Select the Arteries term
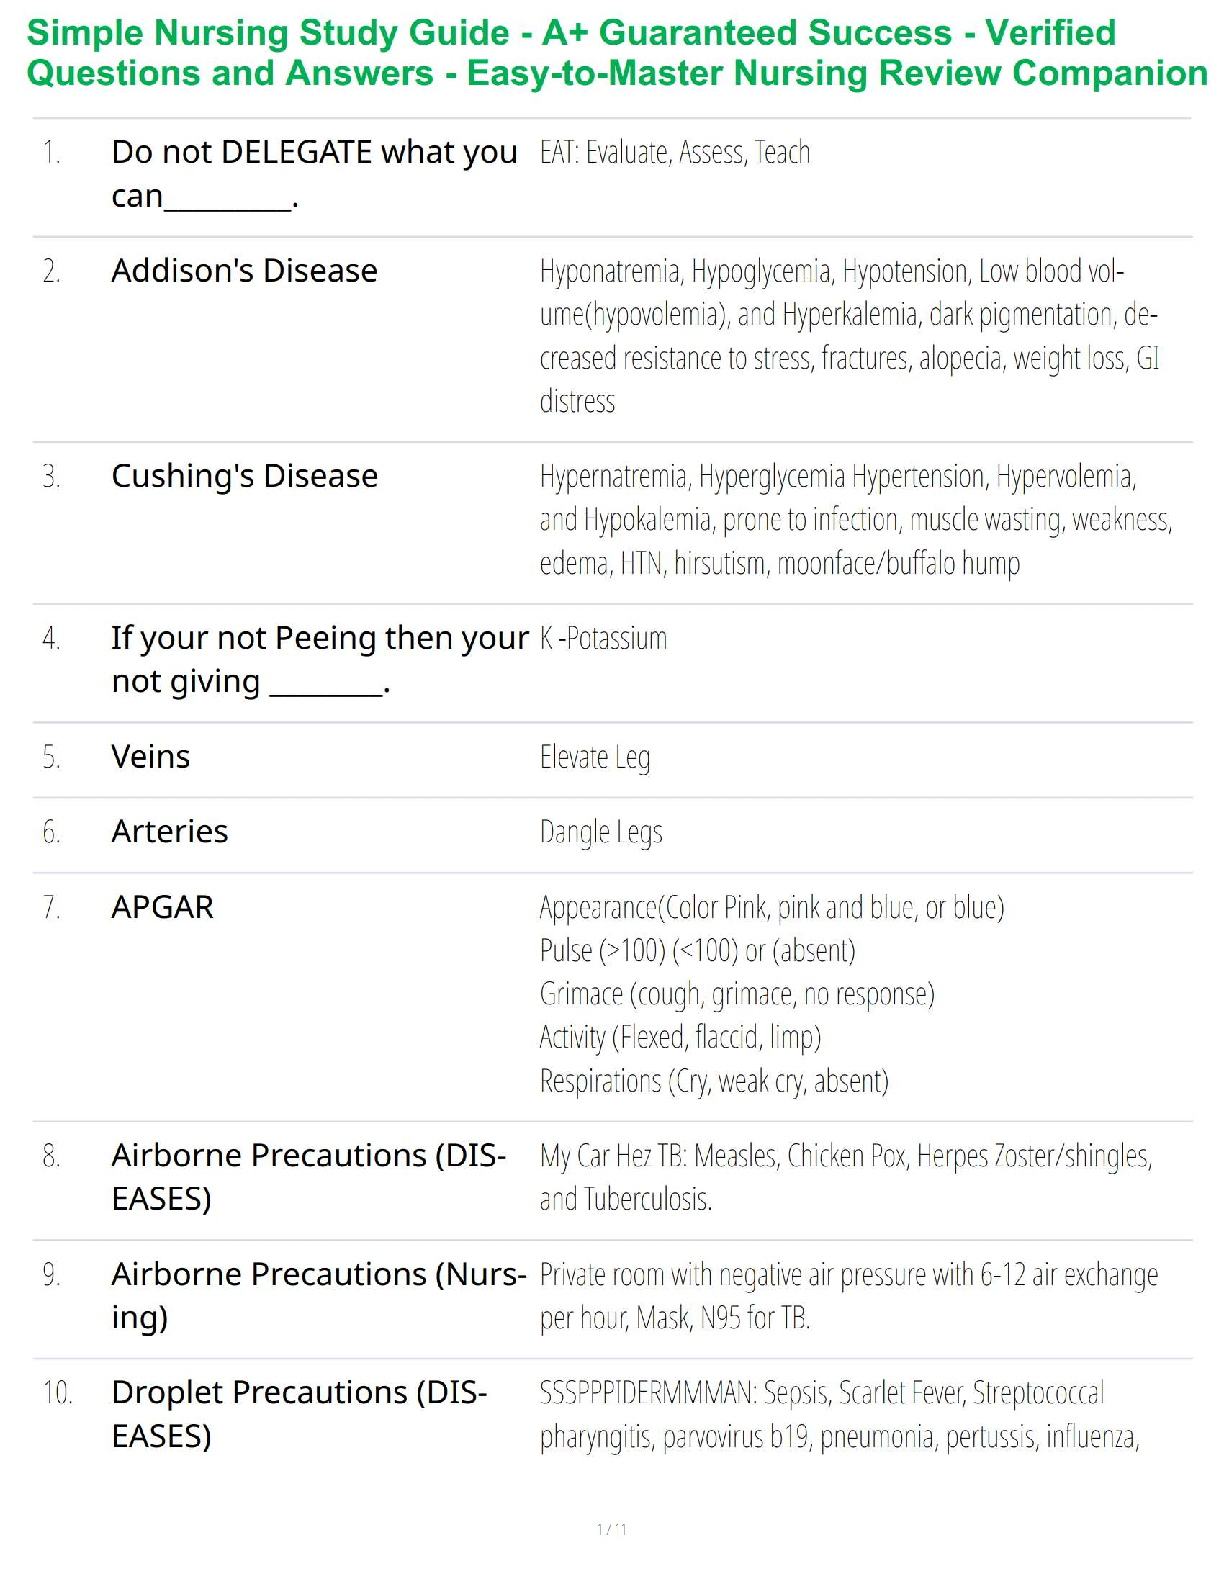Image resolution: width=1224 pixels, height=1584 pixels. pyautogui.click(x=169, y=832)
